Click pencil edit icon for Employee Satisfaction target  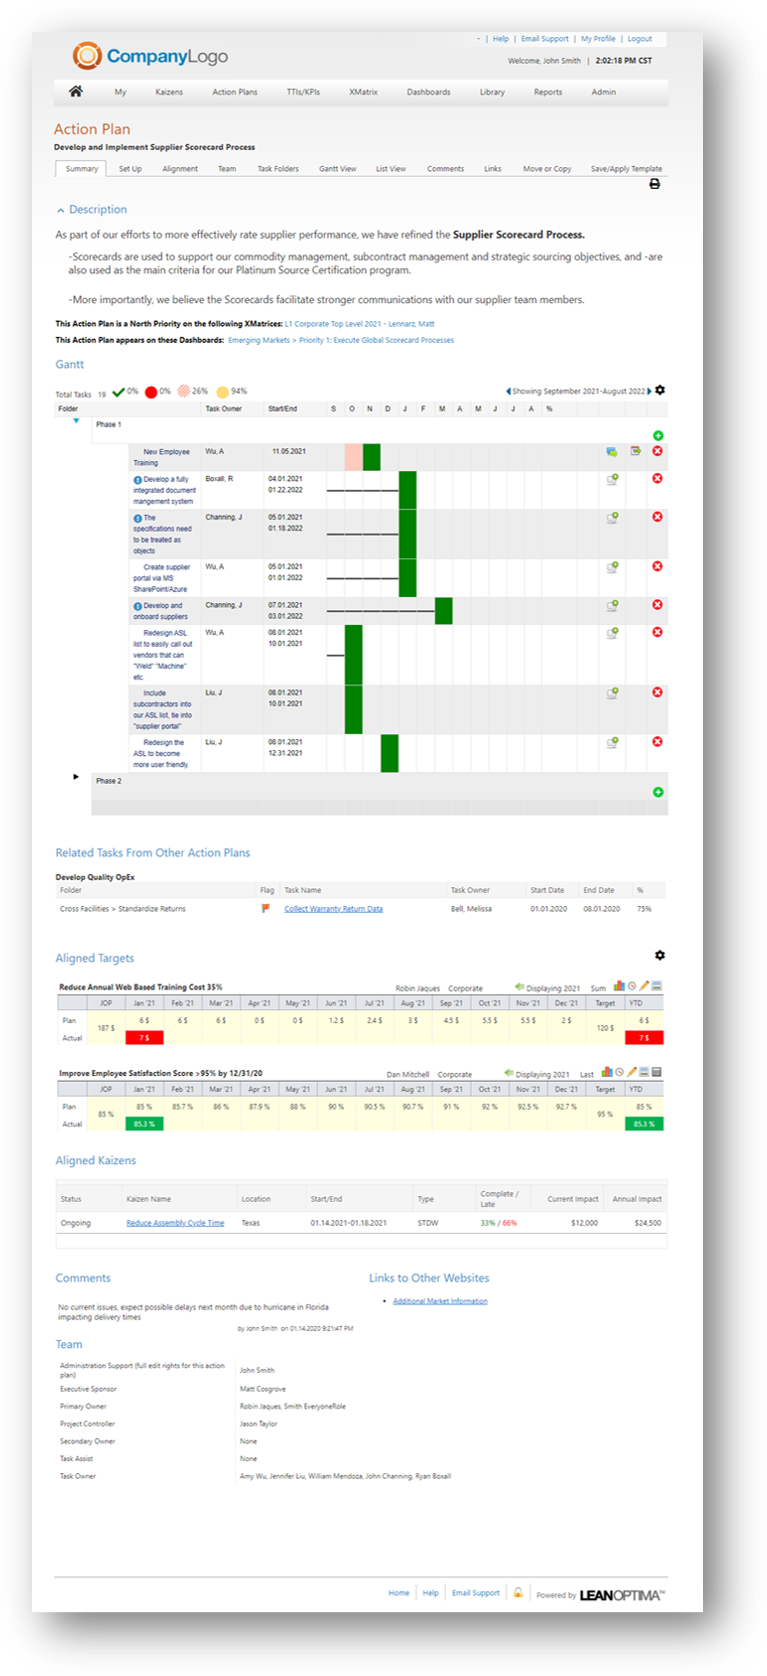point(632,1073)
